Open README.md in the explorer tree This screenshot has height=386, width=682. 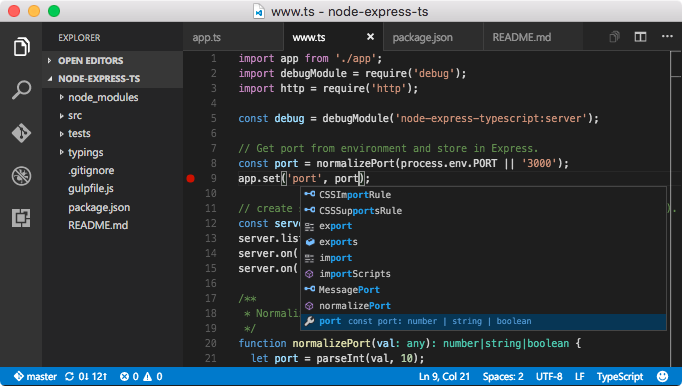click(x=98, y=225)
